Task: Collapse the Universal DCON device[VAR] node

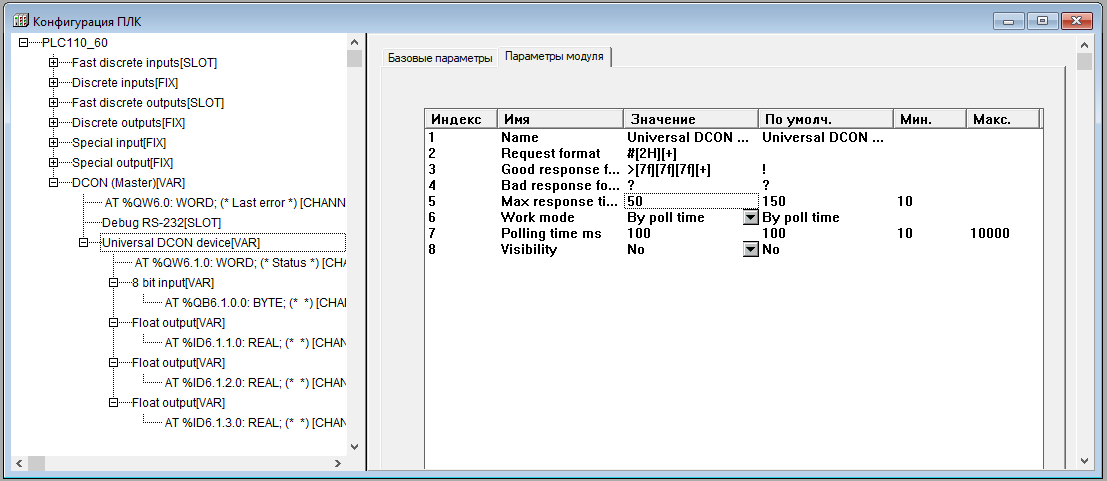Action: pos(84,243)
